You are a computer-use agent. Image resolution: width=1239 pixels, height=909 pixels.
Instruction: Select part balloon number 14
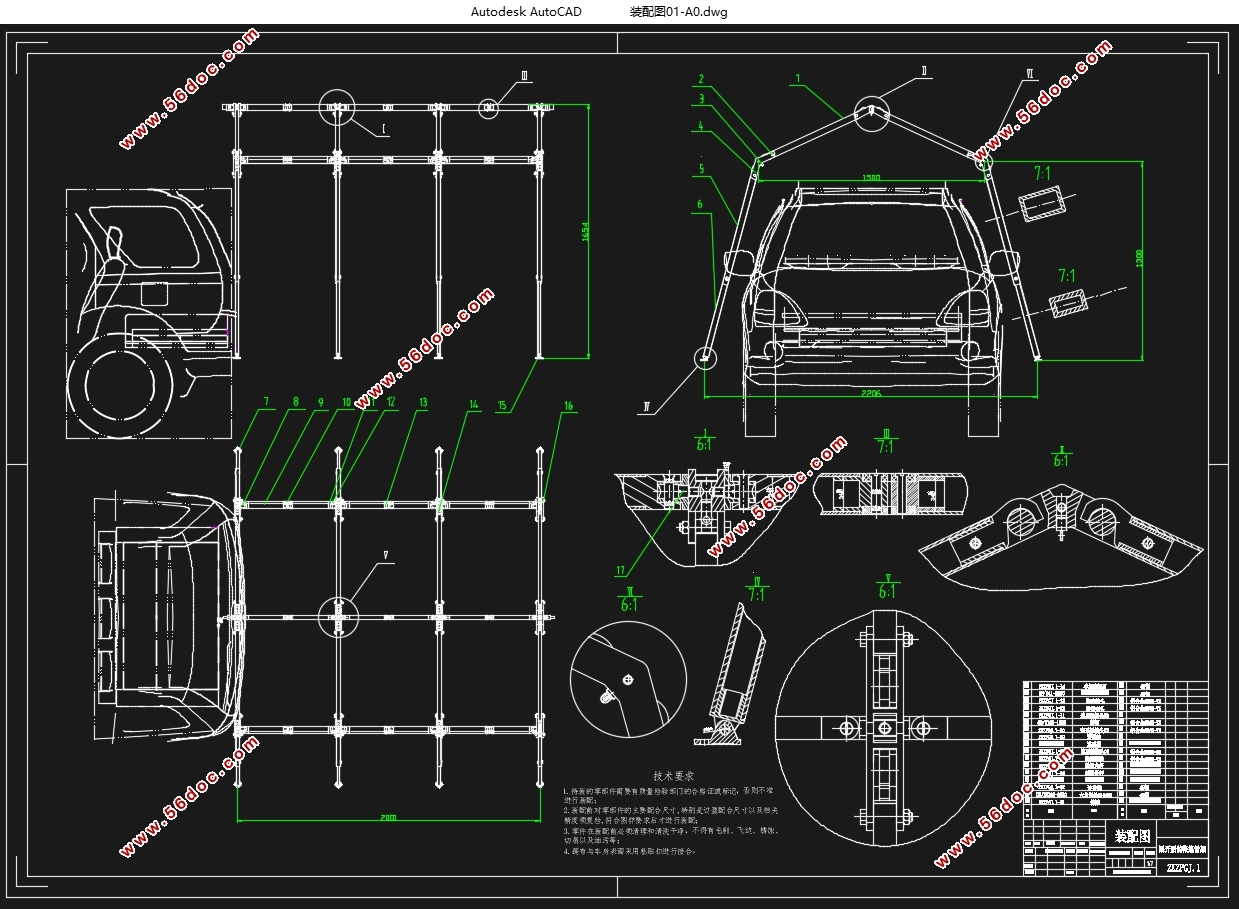474,405
